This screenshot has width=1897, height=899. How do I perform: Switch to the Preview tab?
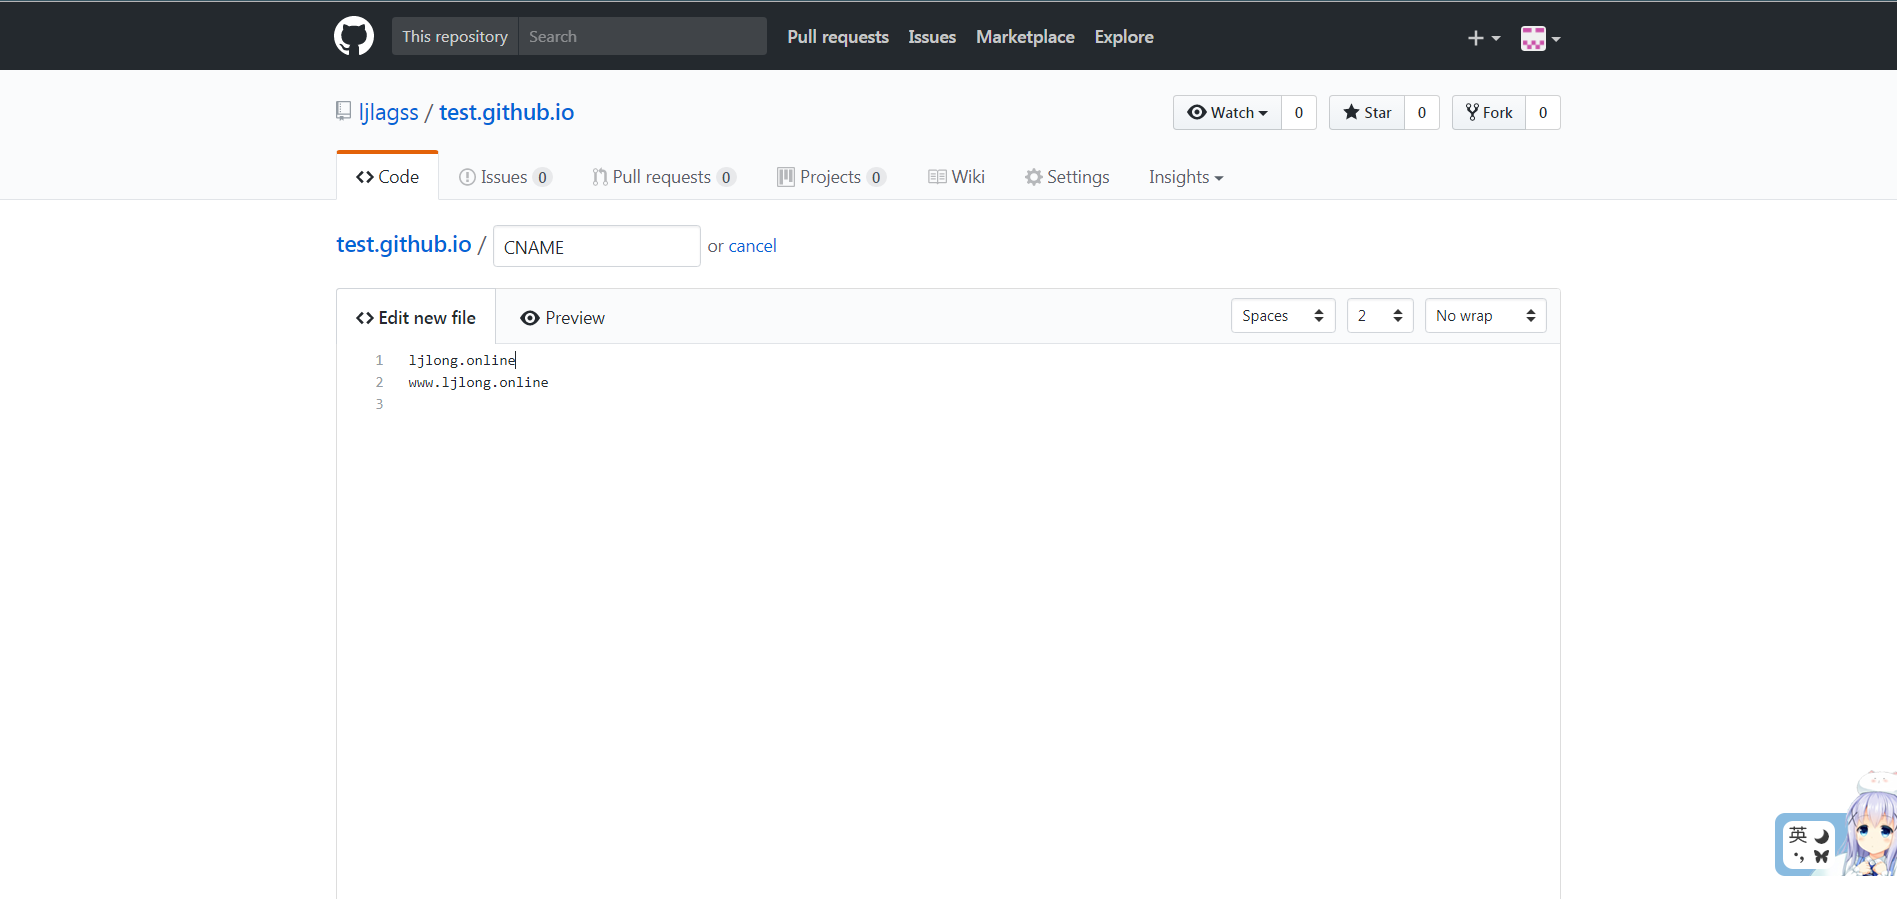point(562,317)
